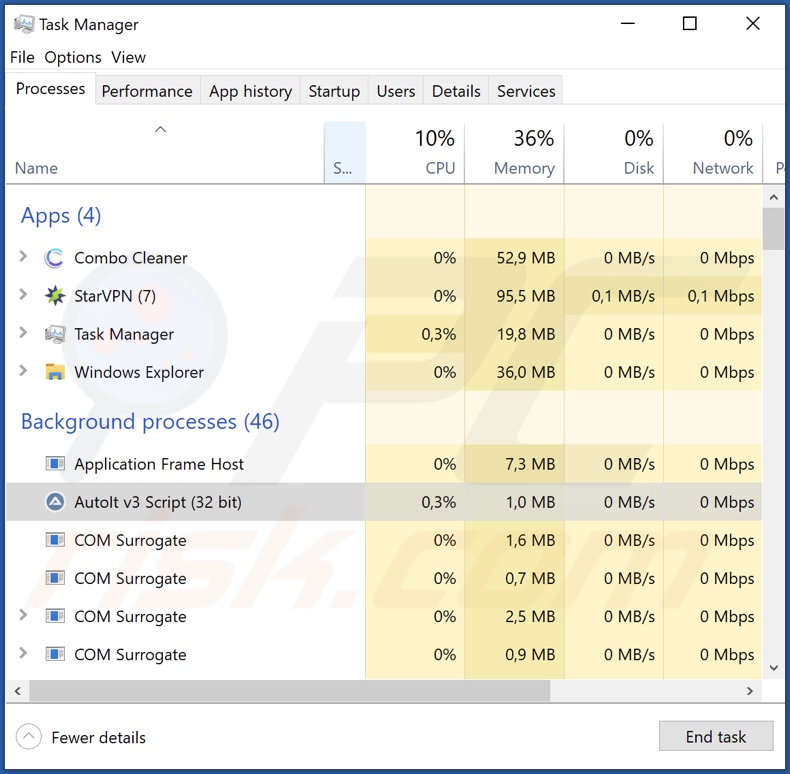The width and height of the screenshot is (790, 774).
Task: Select the Windows Explorer process name
Action: (139, 372)
